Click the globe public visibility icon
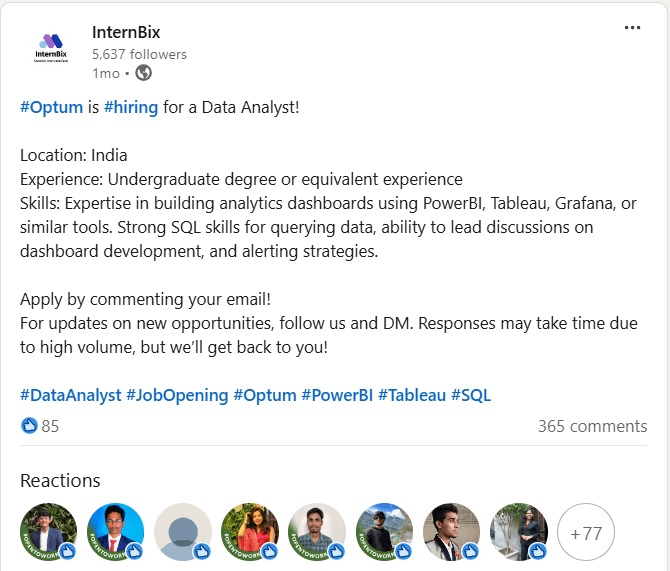The height and width of the screenshot is (571, 670). point(144,73)
